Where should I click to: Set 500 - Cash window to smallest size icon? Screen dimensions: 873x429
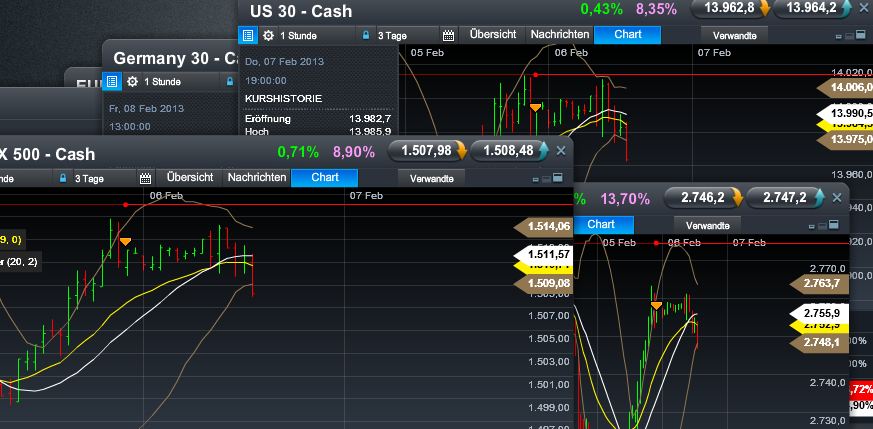click(x=536, y=179)
